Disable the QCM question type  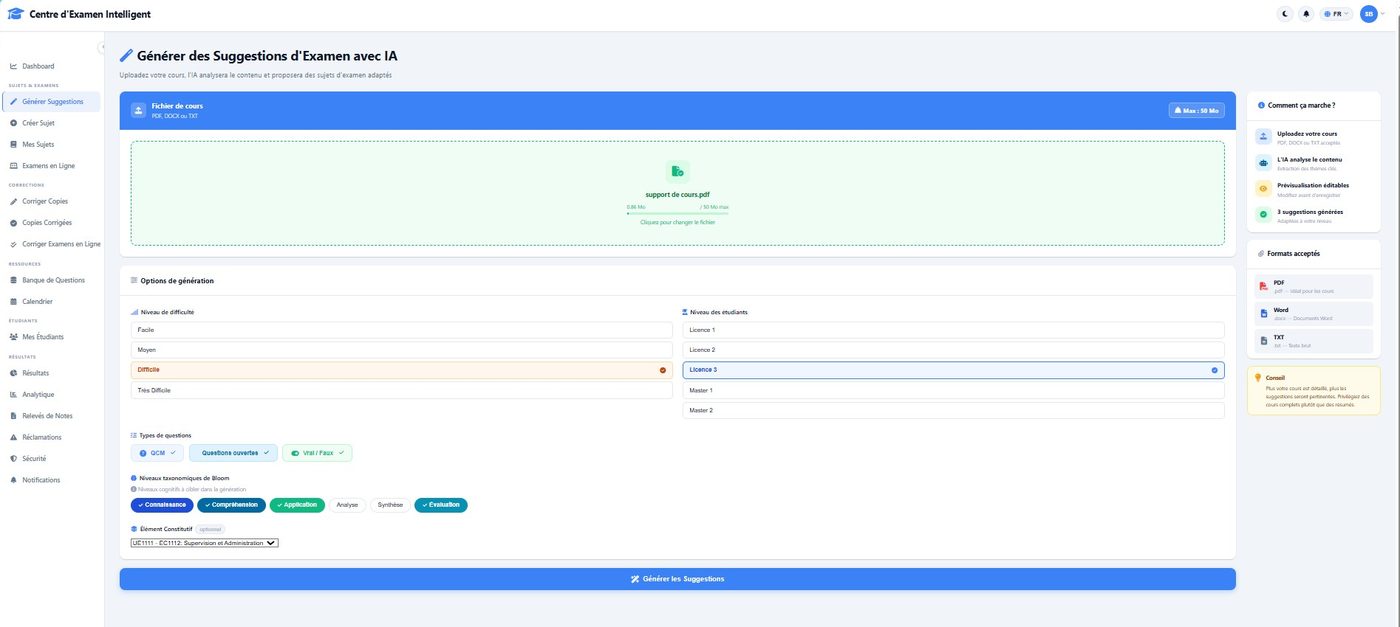[157, 453]
